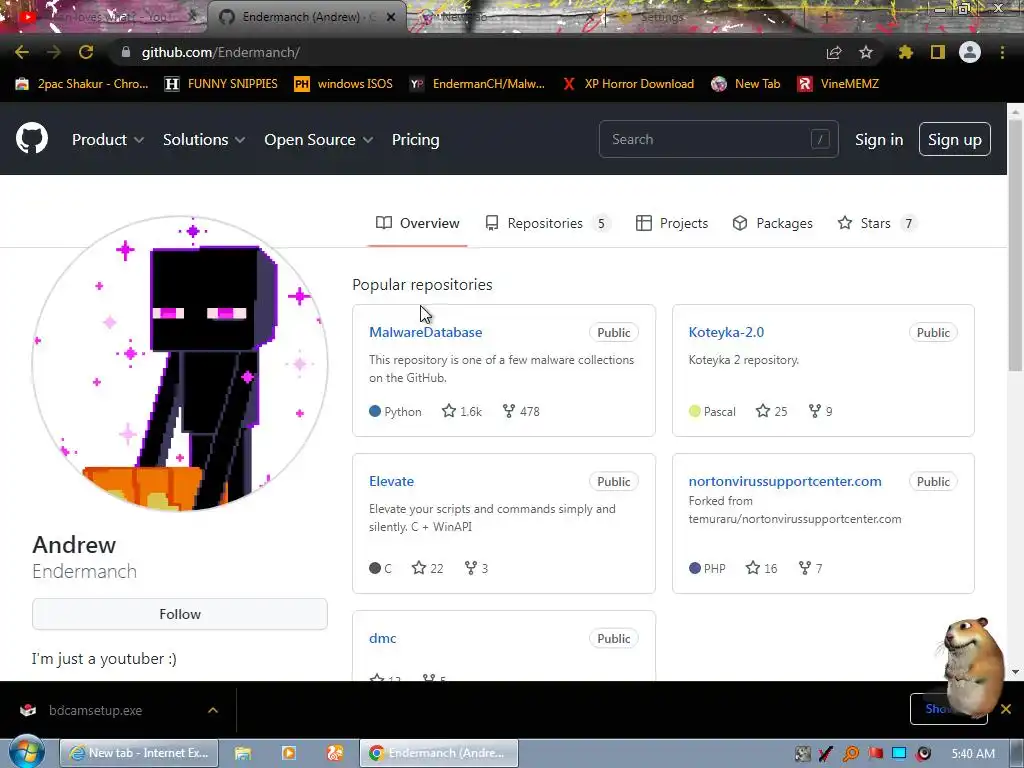Open the extensions puzzle icon
This screenshot has width=1024, height=768.
point(906,52)
